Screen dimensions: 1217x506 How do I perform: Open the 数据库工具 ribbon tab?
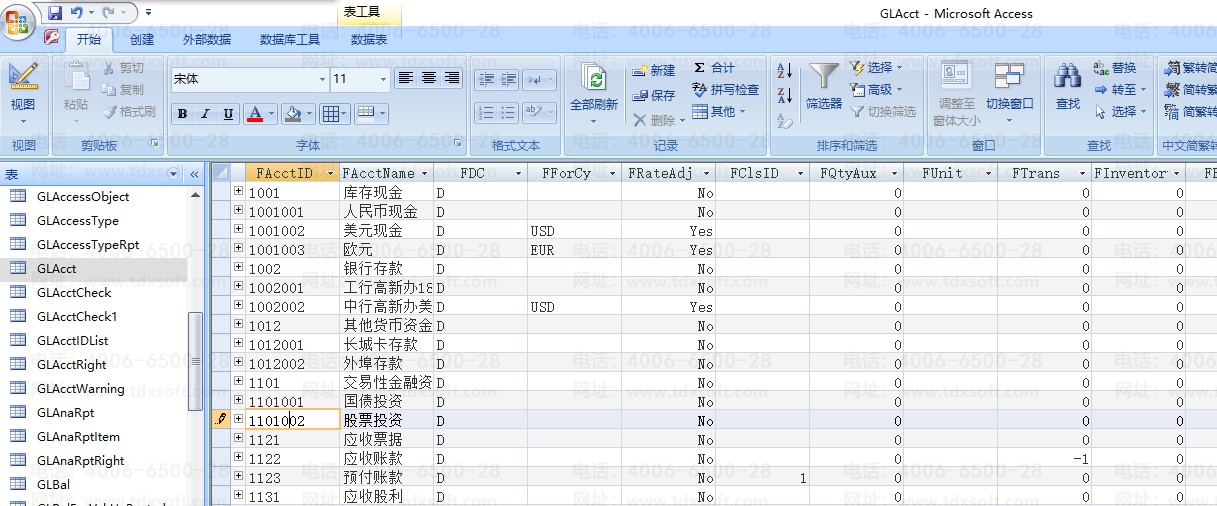point(289,40)
